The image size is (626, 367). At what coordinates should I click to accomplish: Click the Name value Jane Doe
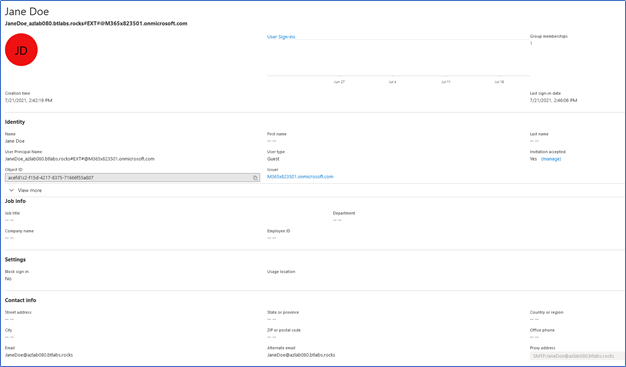click(x=14, y=141)
